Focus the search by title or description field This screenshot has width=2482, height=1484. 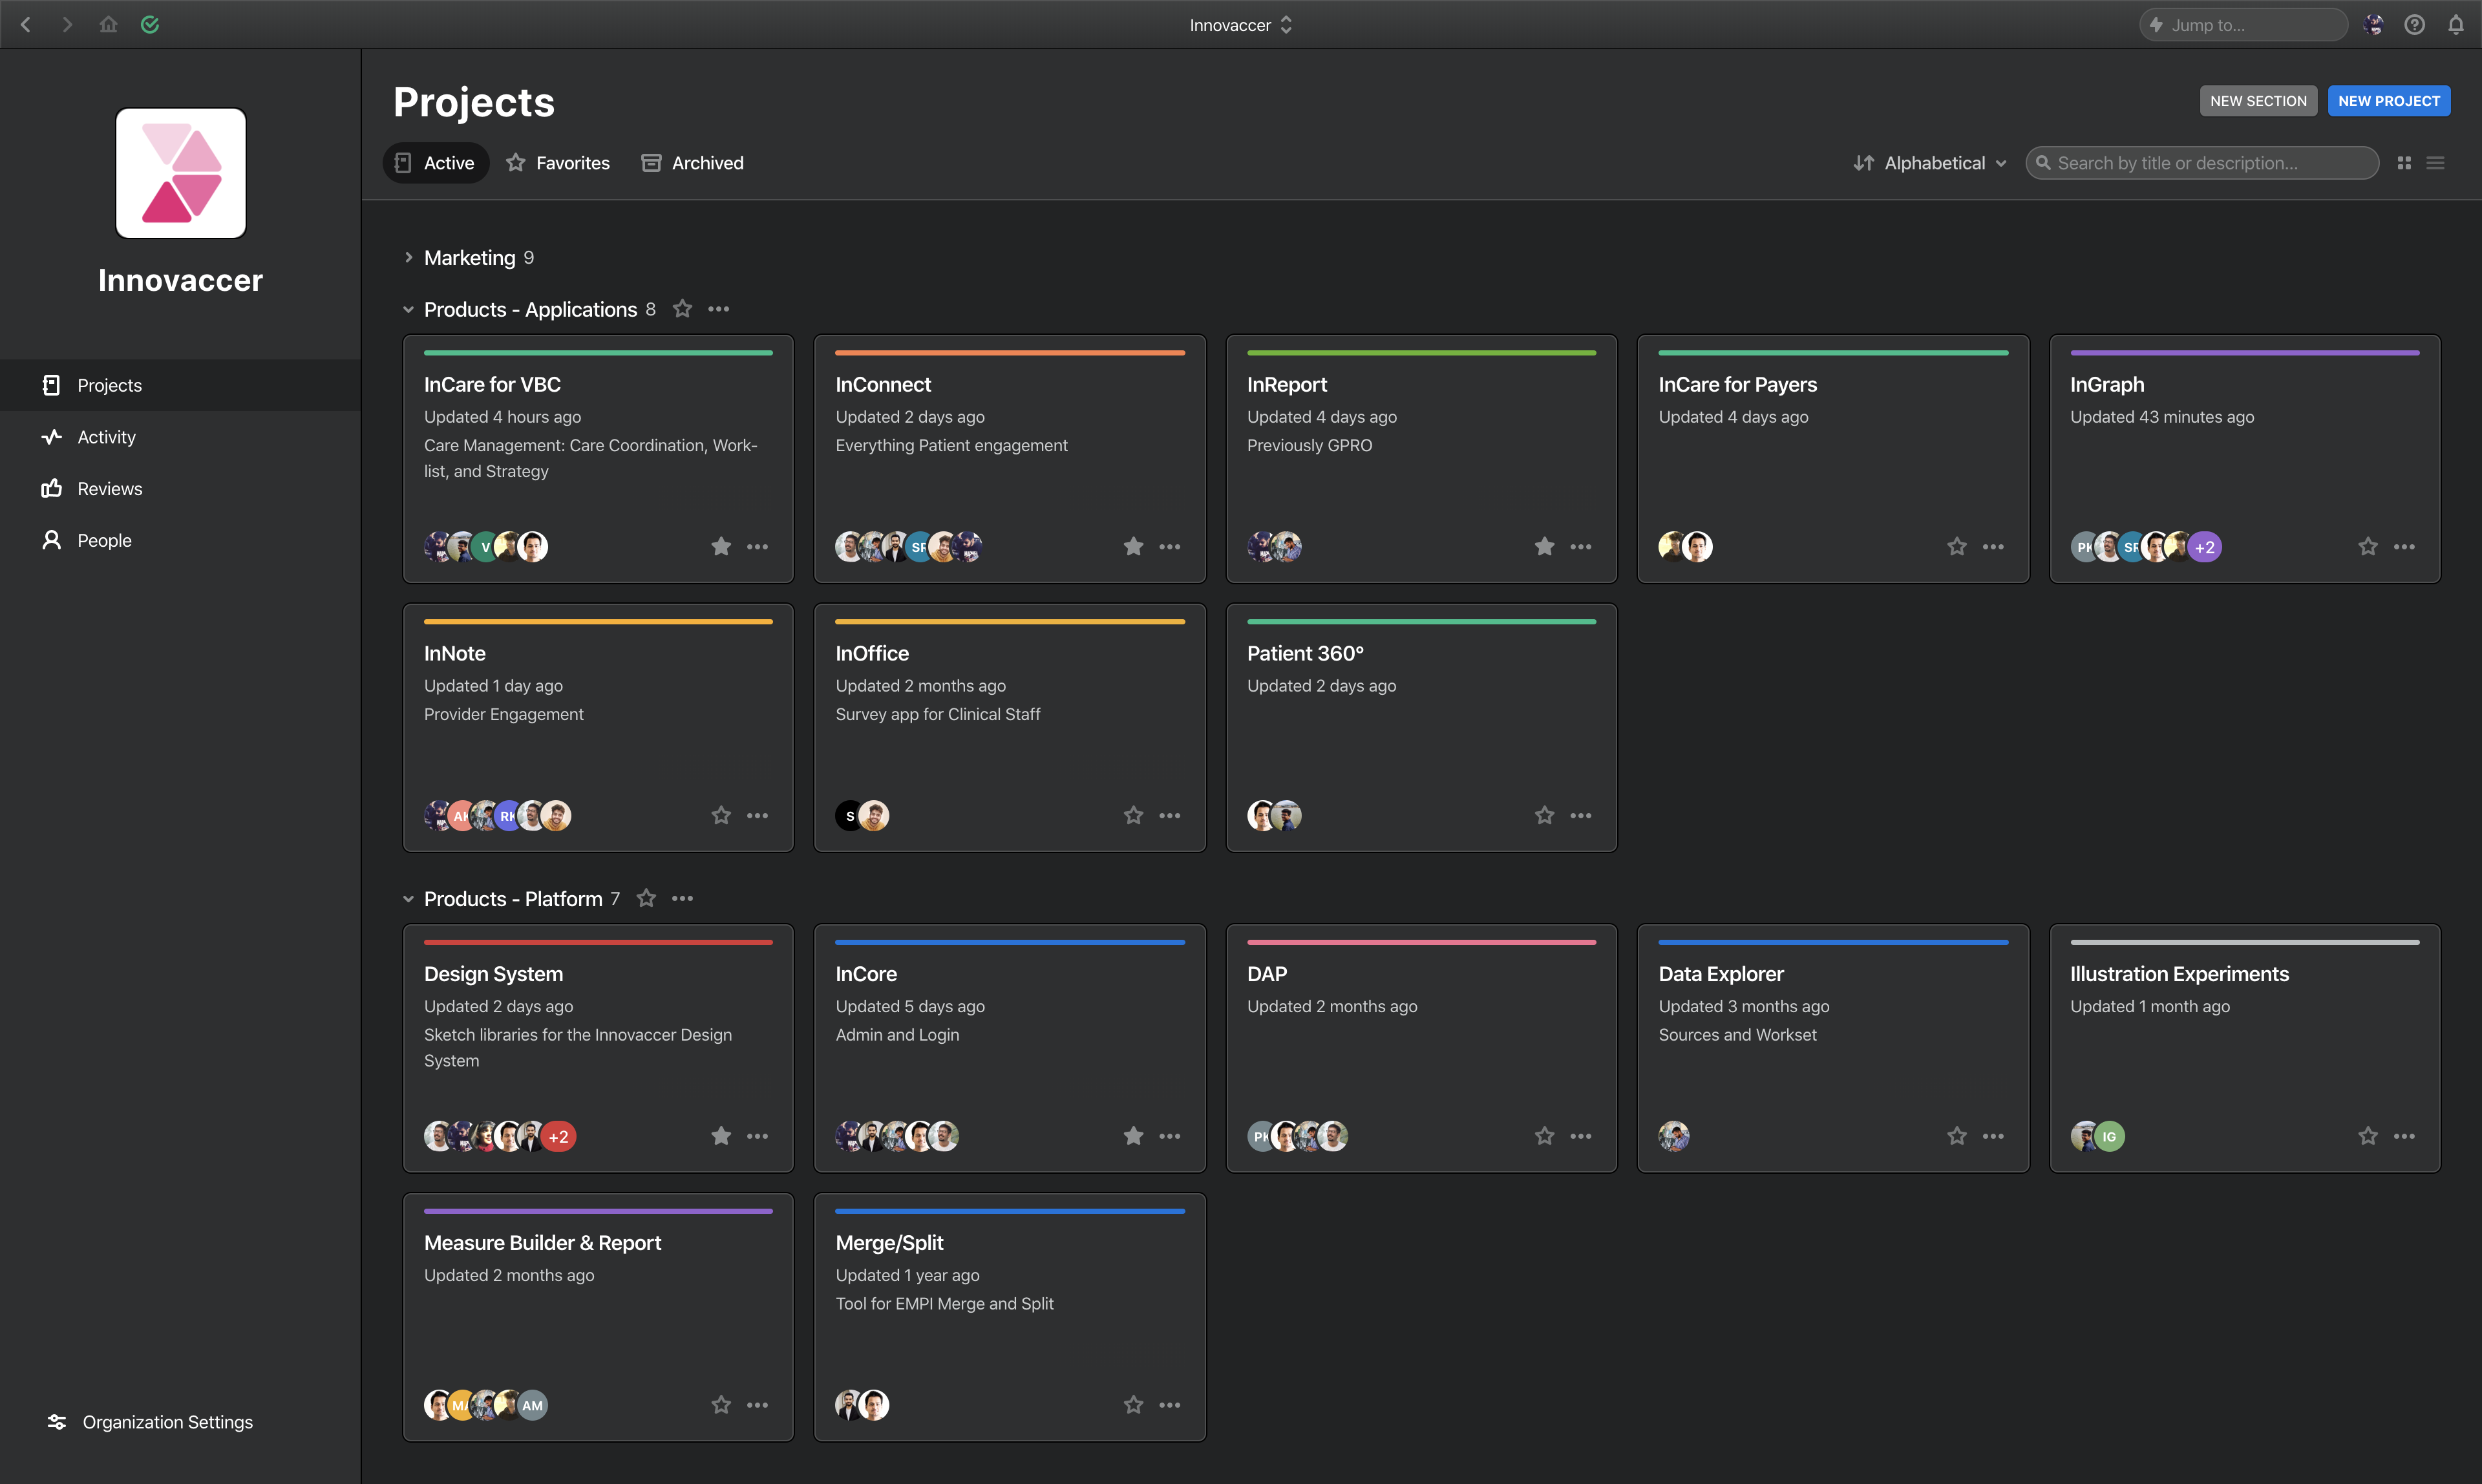pyautogui.click(x=2202, y=163)
